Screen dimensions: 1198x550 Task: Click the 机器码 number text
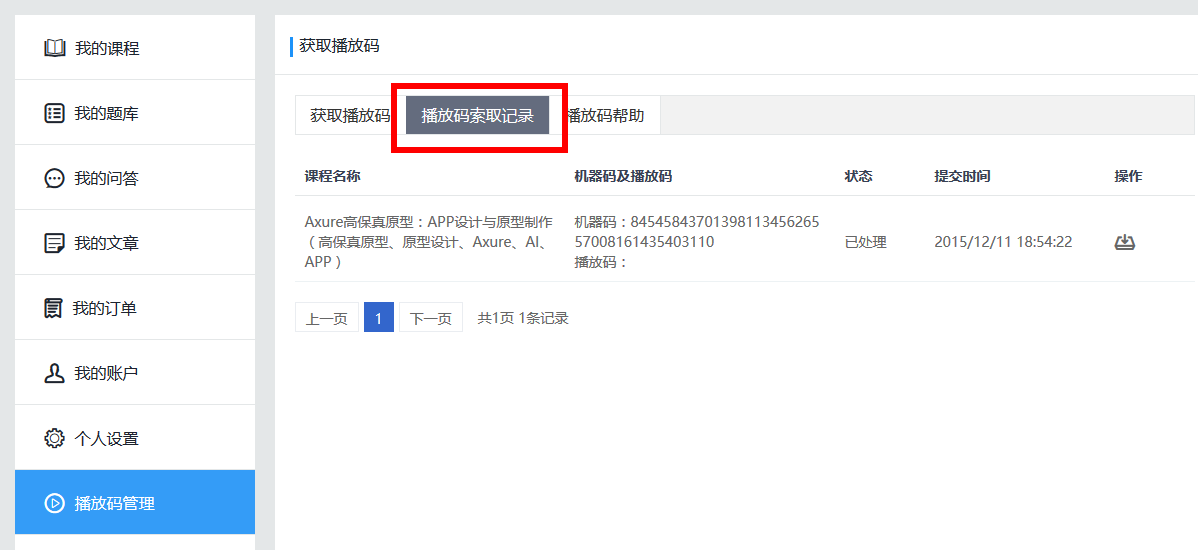point(697,232)
